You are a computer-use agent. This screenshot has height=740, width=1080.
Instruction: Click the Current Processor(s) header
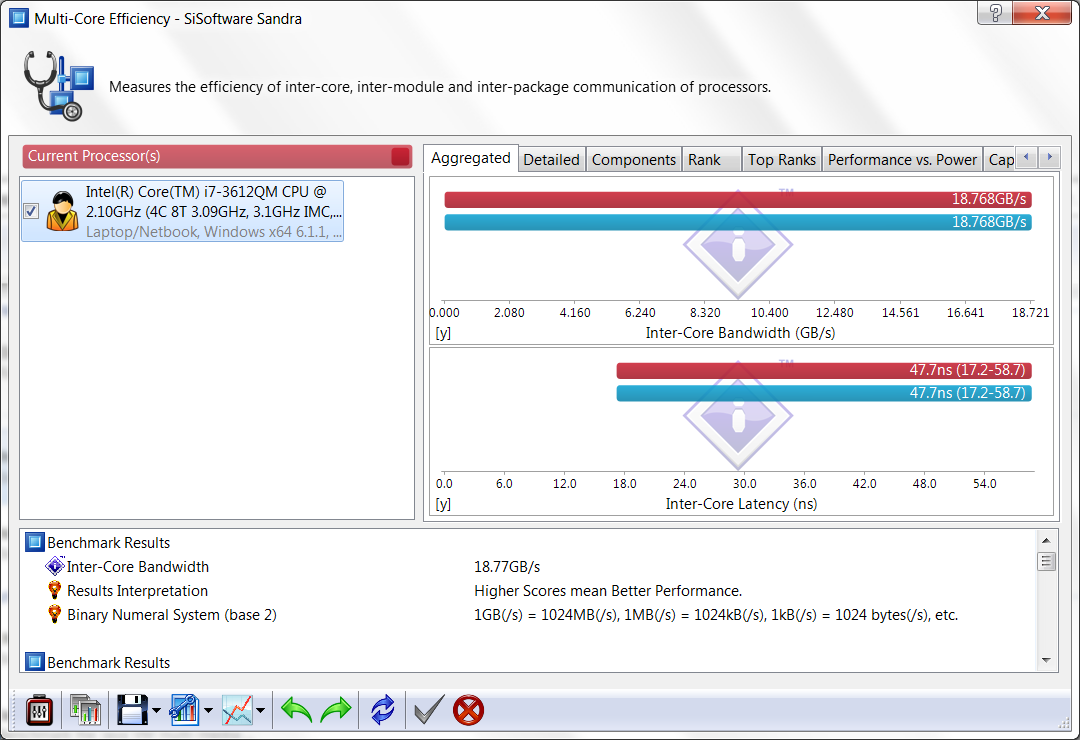pyautogui.click(x=217, y=156)
